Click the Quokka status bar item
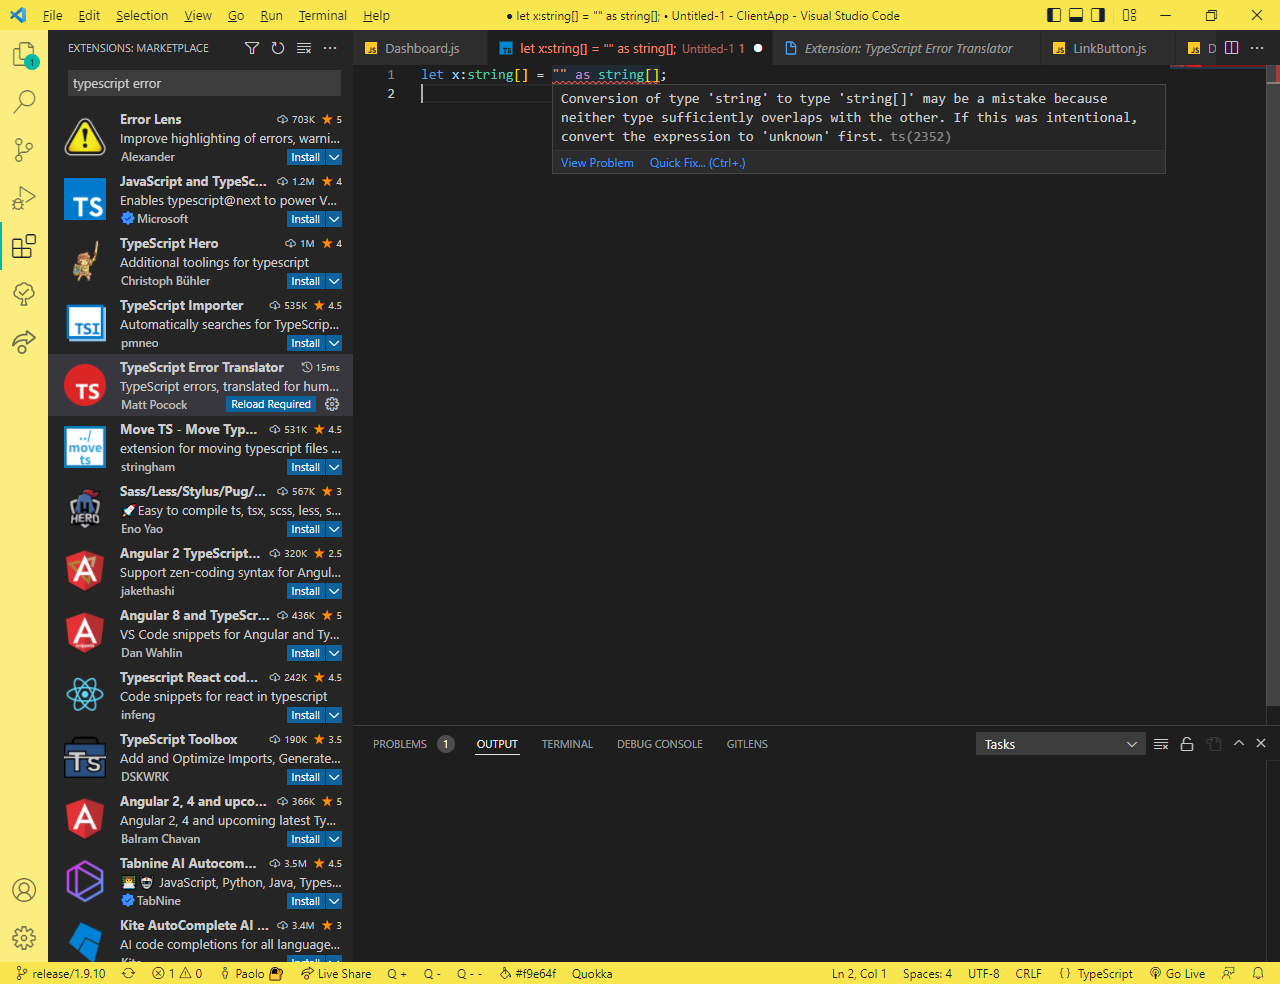 pyautogui.click(x=591, y=973)
